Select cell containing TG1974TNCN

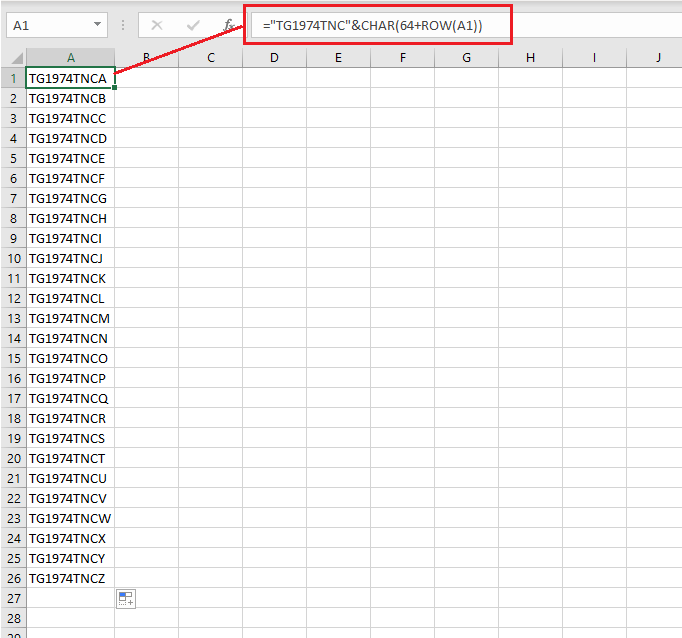pyautogui.click(x=70, y=338)
